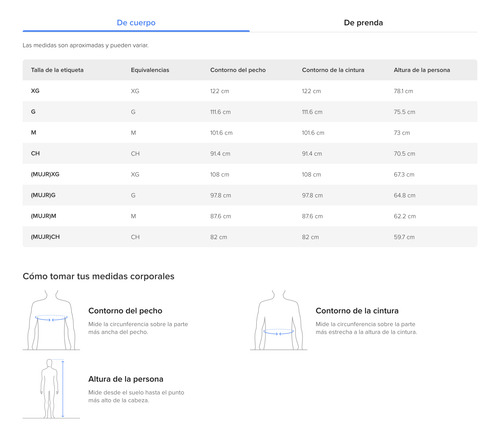Click the Contorno del pecho column header
The width and height of the screenshot is (500, 438).
[238, 70]
